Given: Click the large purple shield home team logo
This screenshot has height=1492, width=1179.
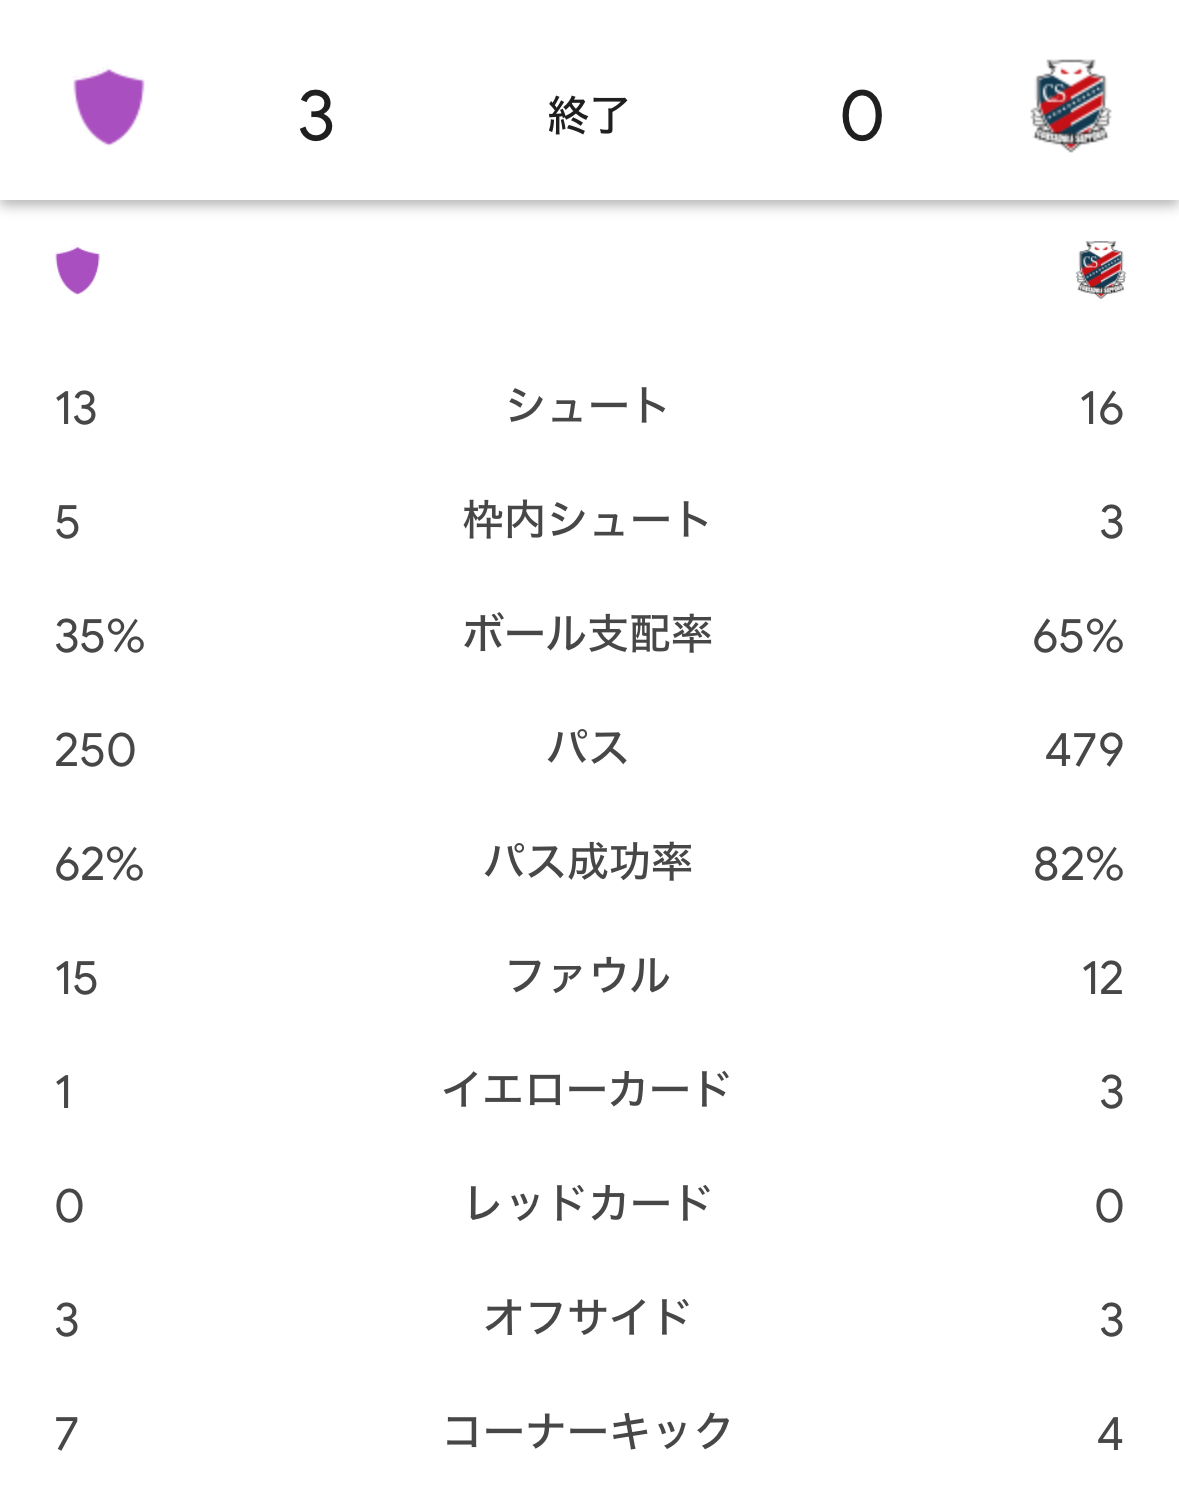Looking at the screenshot, I should click(x=109, y=107).
